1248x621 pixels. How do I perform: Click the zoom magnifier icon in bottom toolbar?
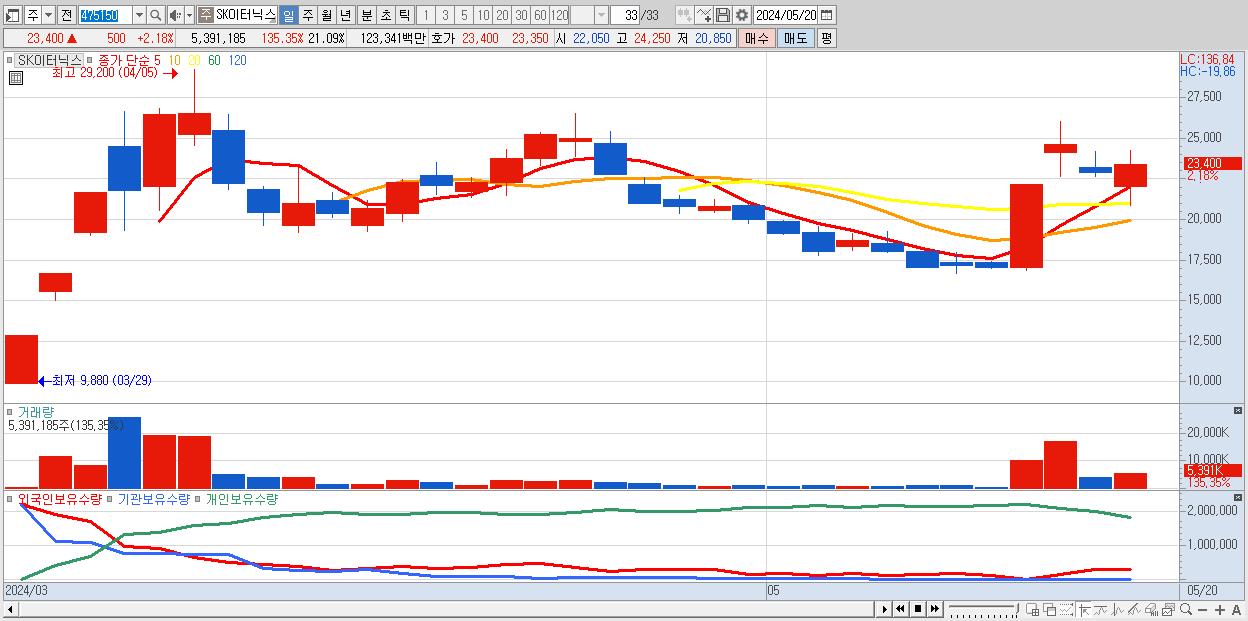1185,609
